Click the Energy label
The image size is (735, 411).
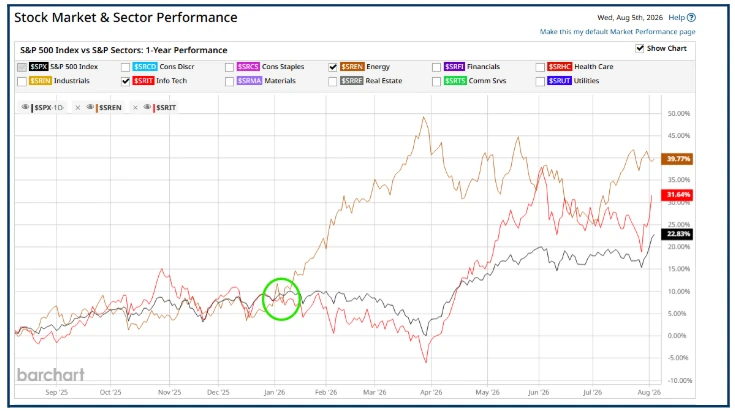(378, 67)
